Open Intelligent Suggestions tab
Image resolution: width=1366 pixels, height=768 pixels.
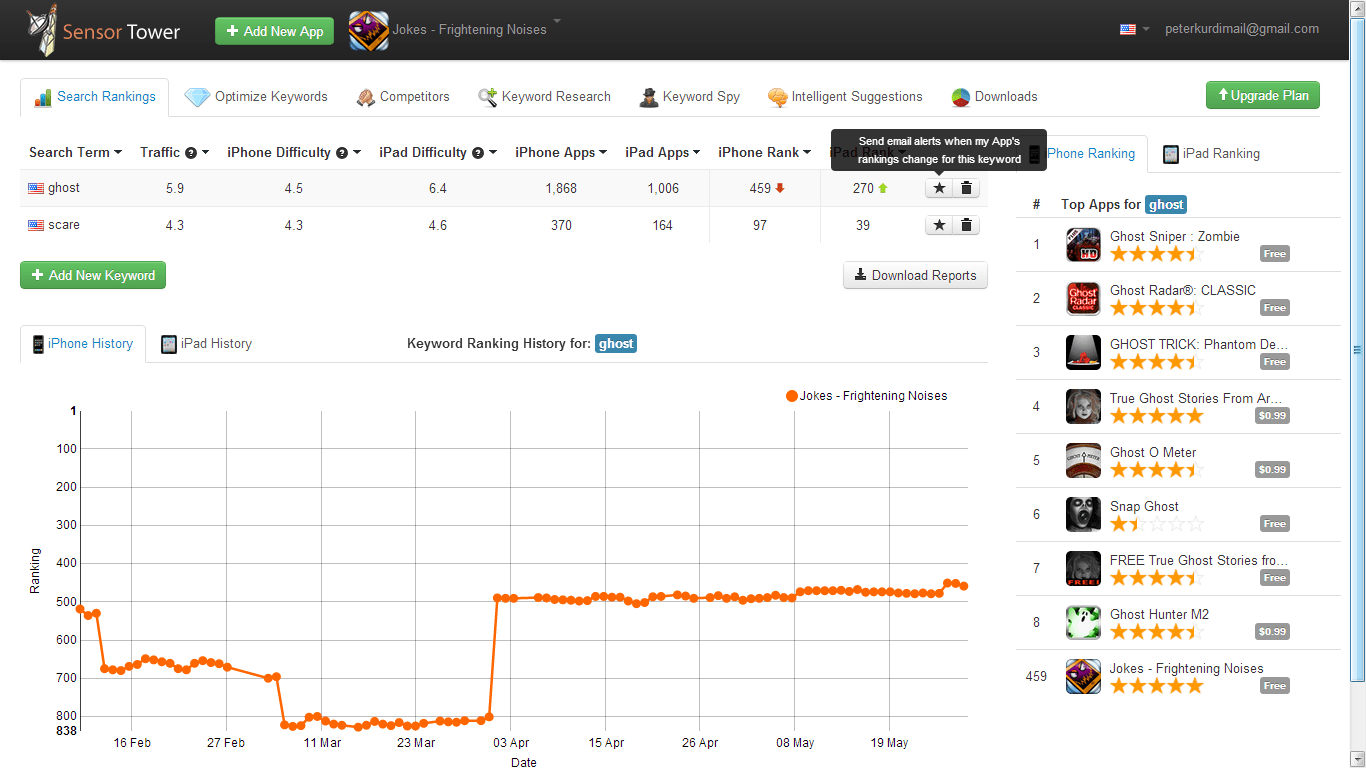pyautogui.click(x=845, y=97)
